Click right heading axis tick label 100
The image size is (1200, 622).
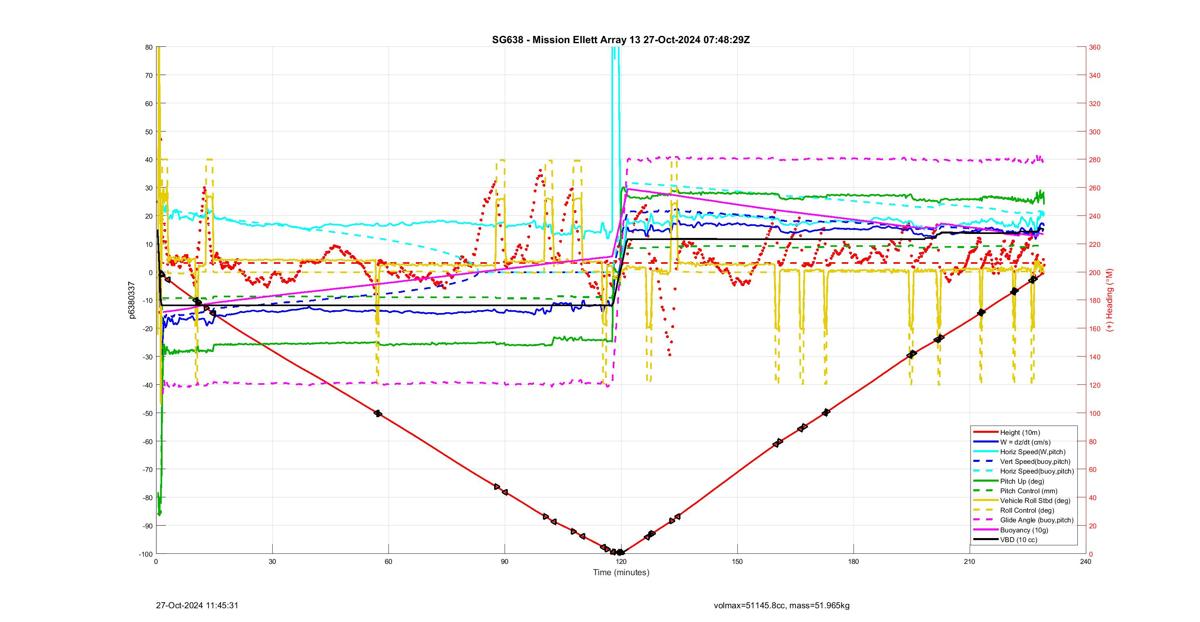pos(1095,413)
